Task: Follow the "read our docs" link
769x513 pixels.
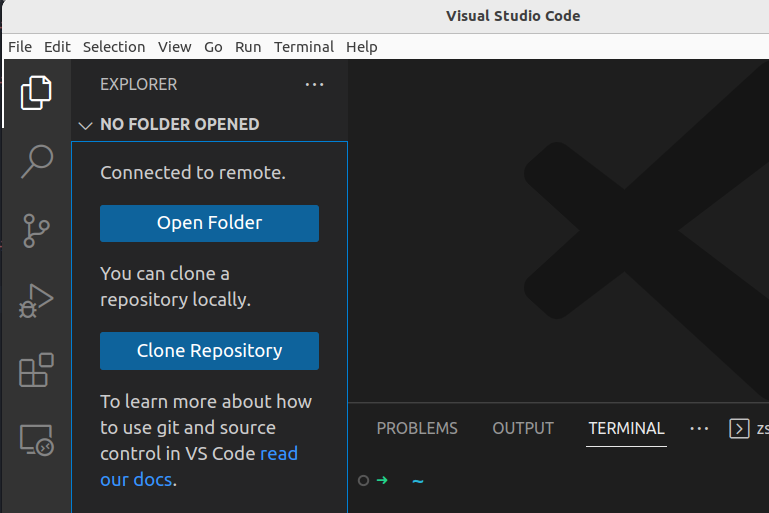Action: 279,454
